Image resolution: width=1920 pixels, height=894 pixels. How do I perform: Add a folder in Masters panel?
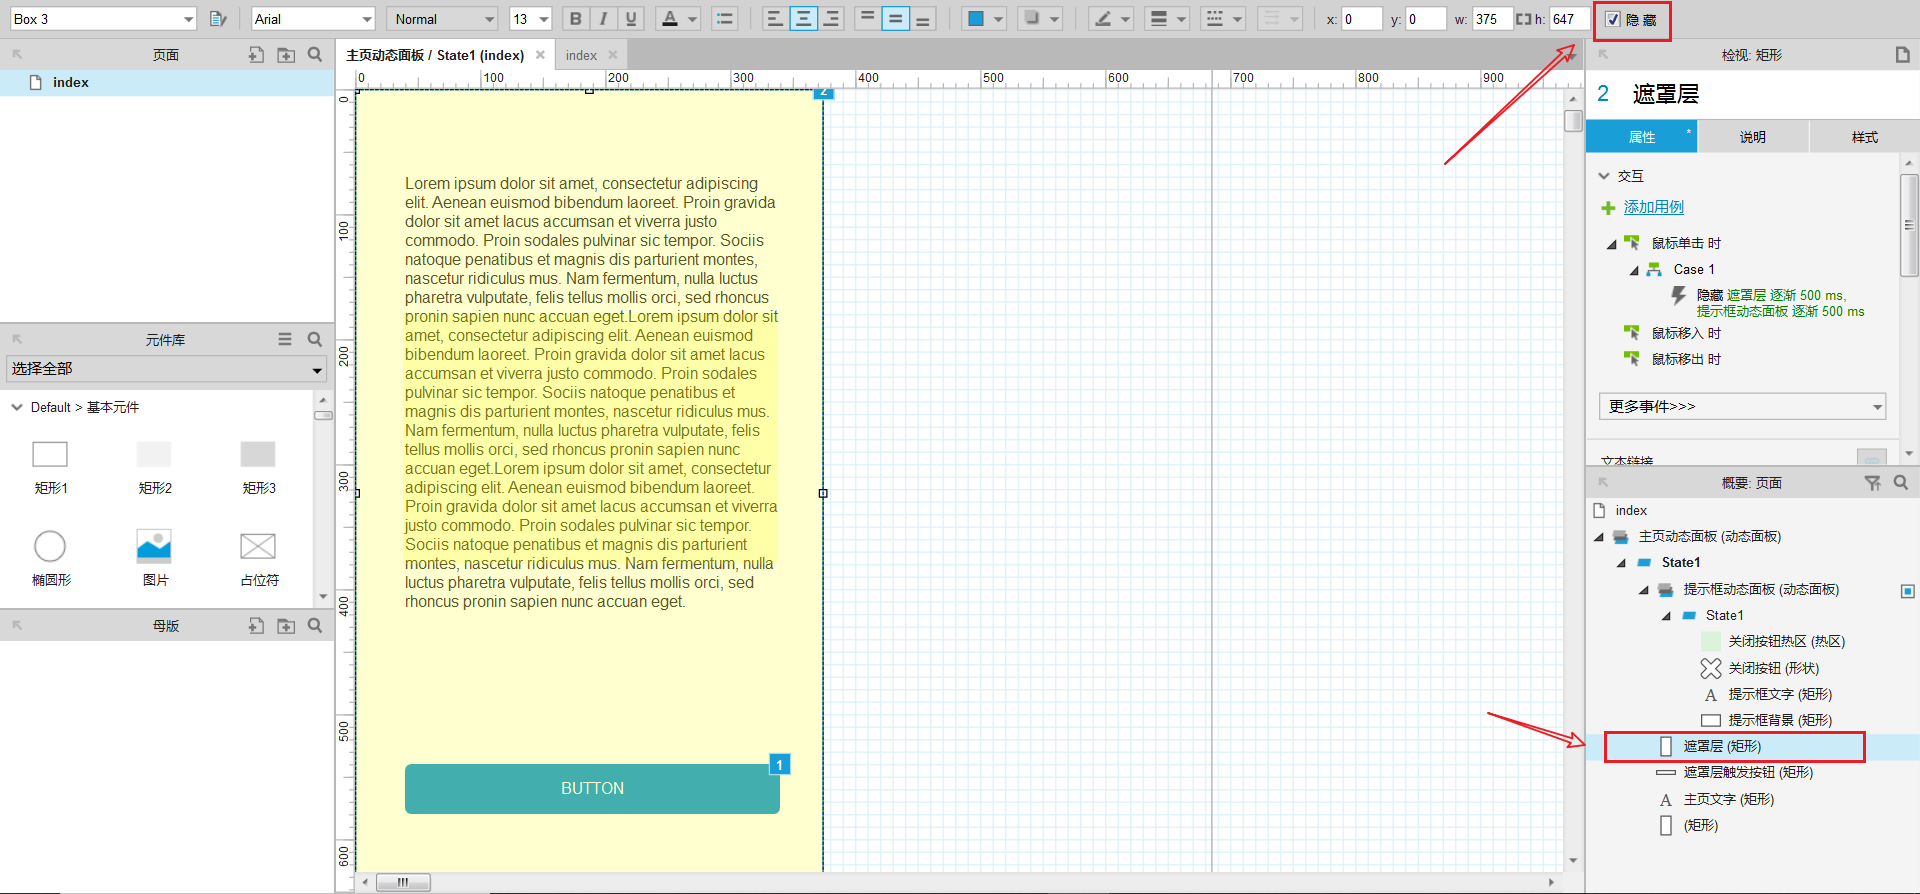[286, 626]
